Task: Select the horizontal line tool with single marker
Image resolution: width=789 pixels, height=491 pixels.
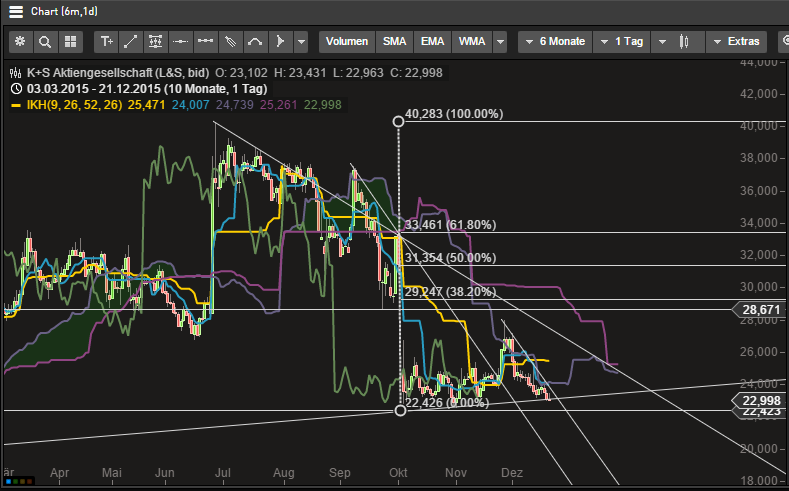Action: (181, 42)
